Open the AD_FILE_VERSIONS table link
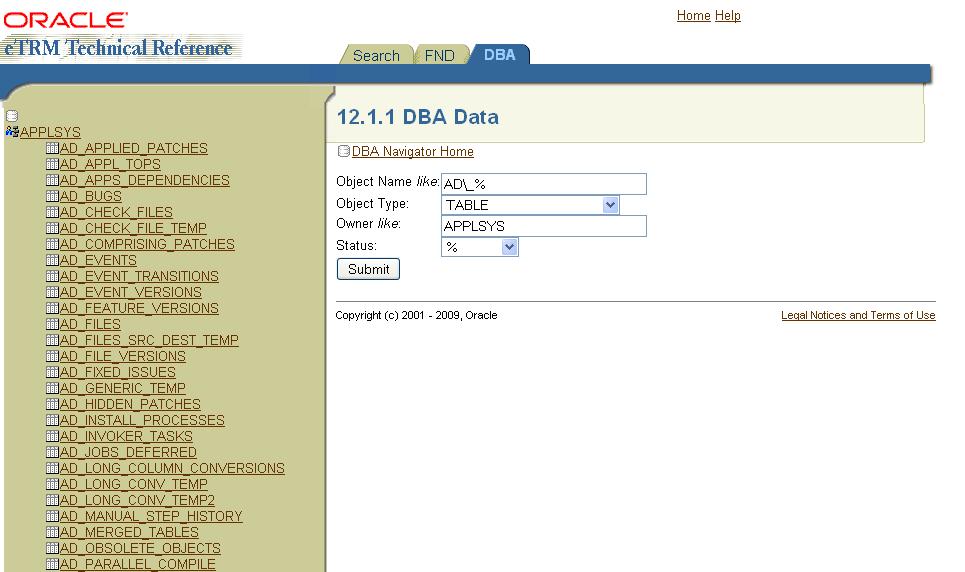The width and height of the screenshot is (965, 572). 122,356
